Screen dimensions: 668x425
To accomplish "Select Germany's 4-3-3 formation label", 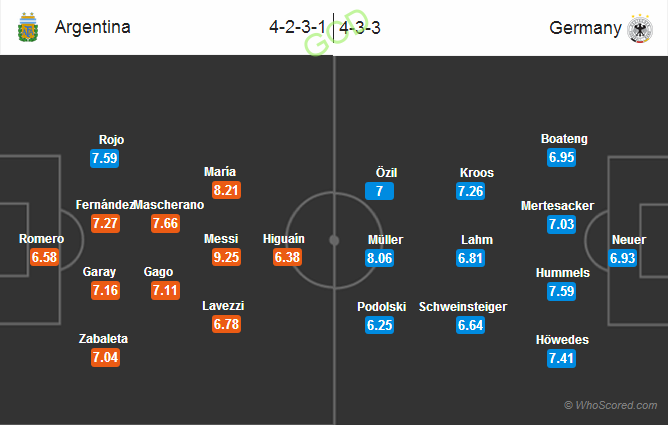I will click(x=360, y=28).
